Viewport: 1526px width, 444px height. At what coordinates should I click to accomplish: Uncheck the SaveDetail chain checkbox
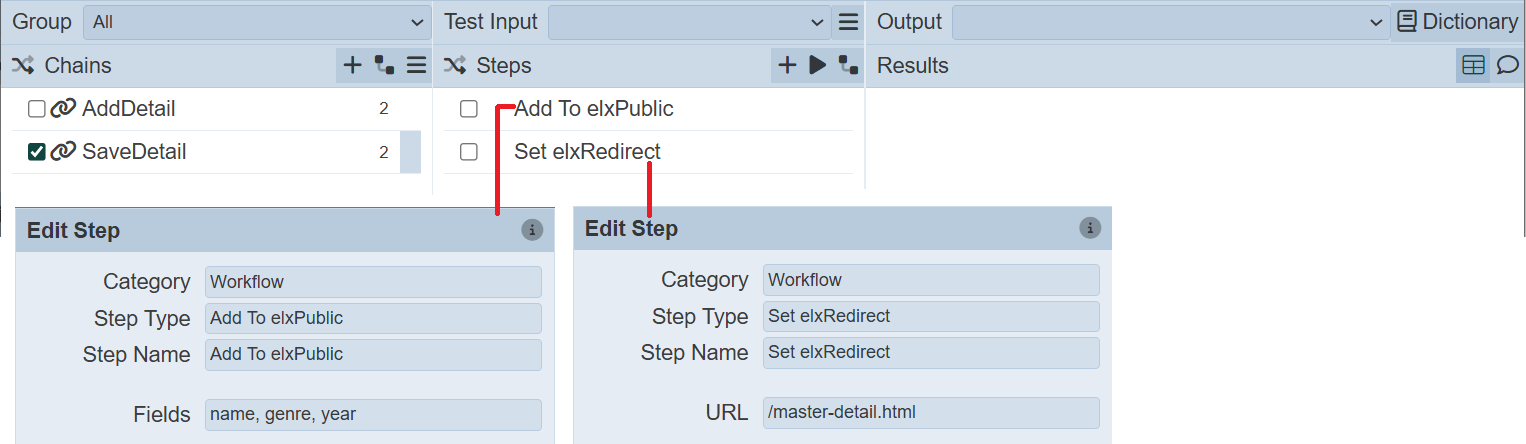(x=37, y=152)
